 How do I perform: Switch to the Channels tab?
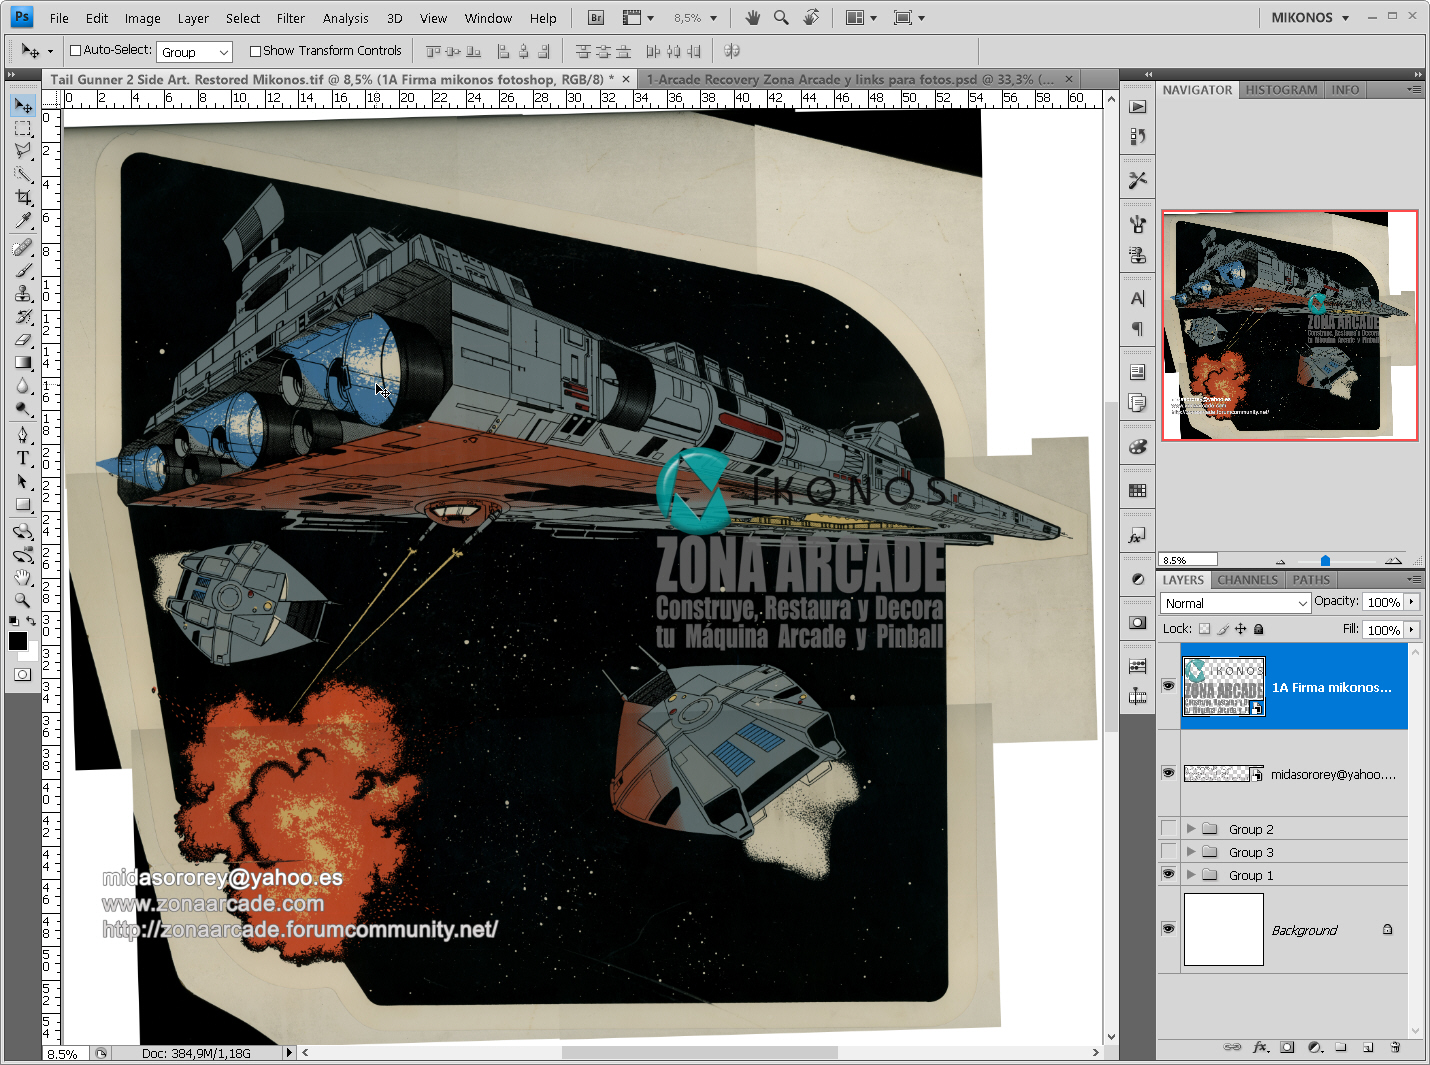pyautogui.click(x=1247, y=579)
